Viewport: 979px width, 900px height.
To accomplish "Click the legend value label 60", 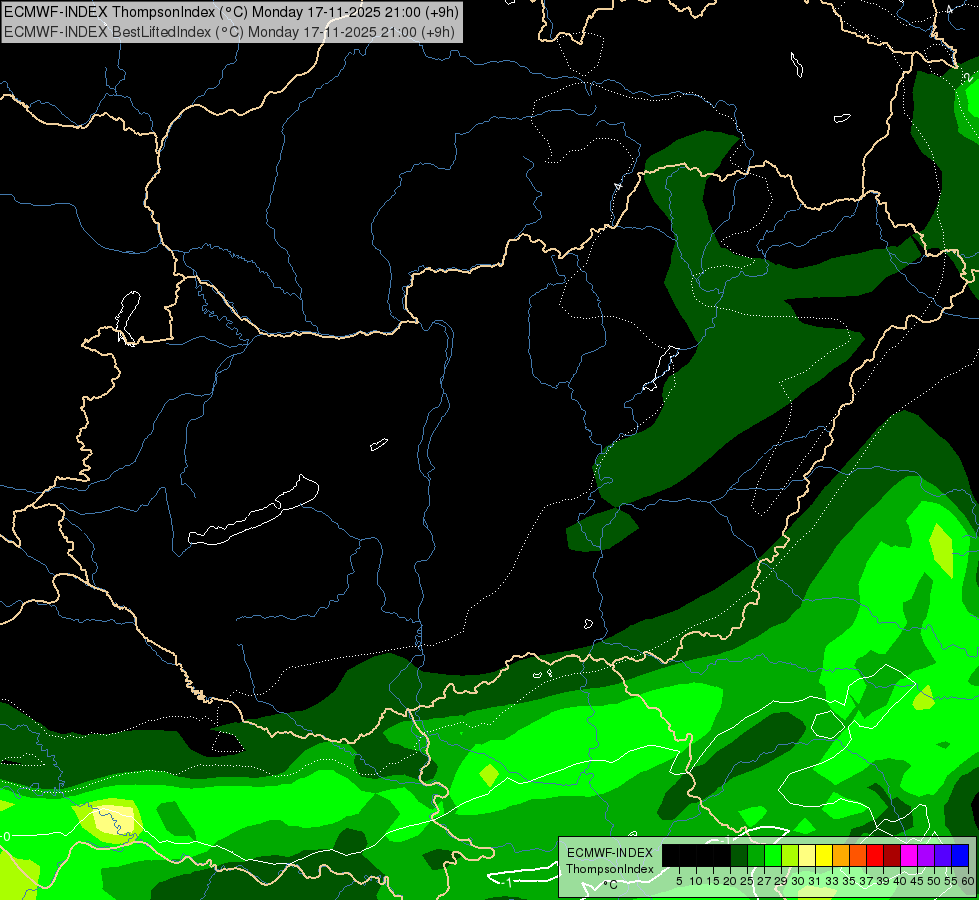I will click(x=968, y=881).
